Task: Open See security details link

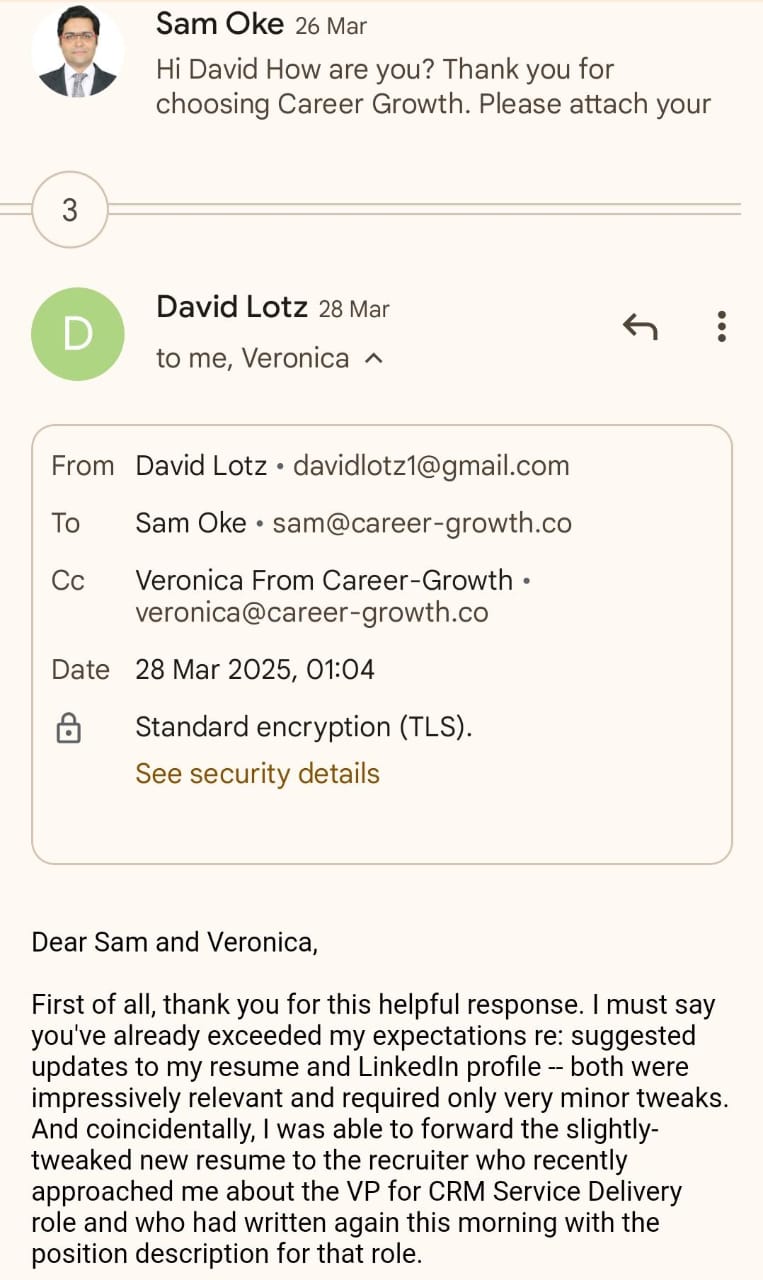Action: (257, 773)
